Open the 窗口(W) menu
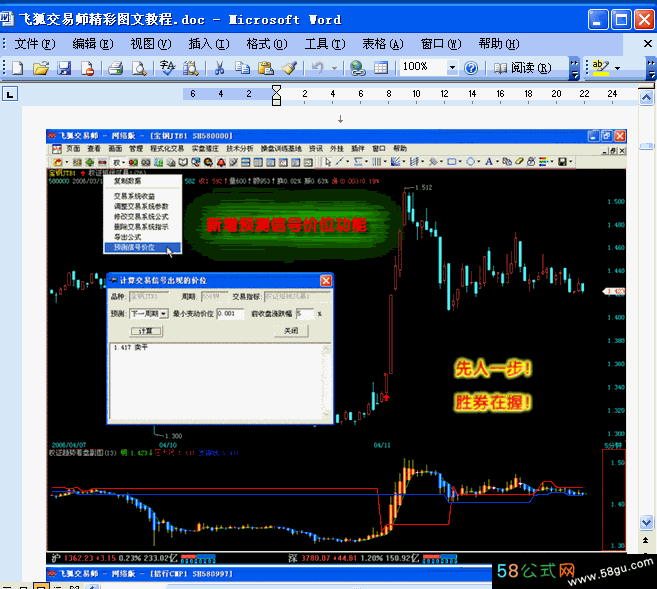This screenshot has width=657, height=589. pos(441,44)
